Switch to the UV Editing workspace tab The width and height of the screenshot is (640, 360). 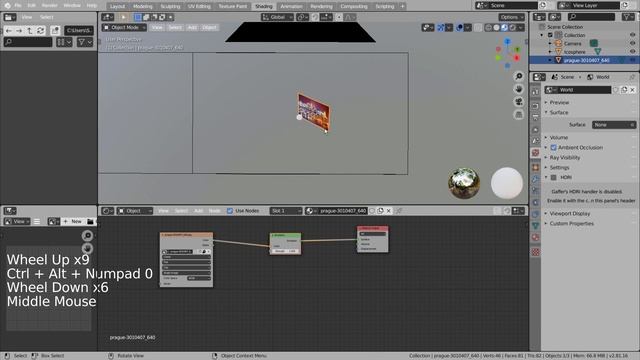pyautogui.click(x=199, y=6)
